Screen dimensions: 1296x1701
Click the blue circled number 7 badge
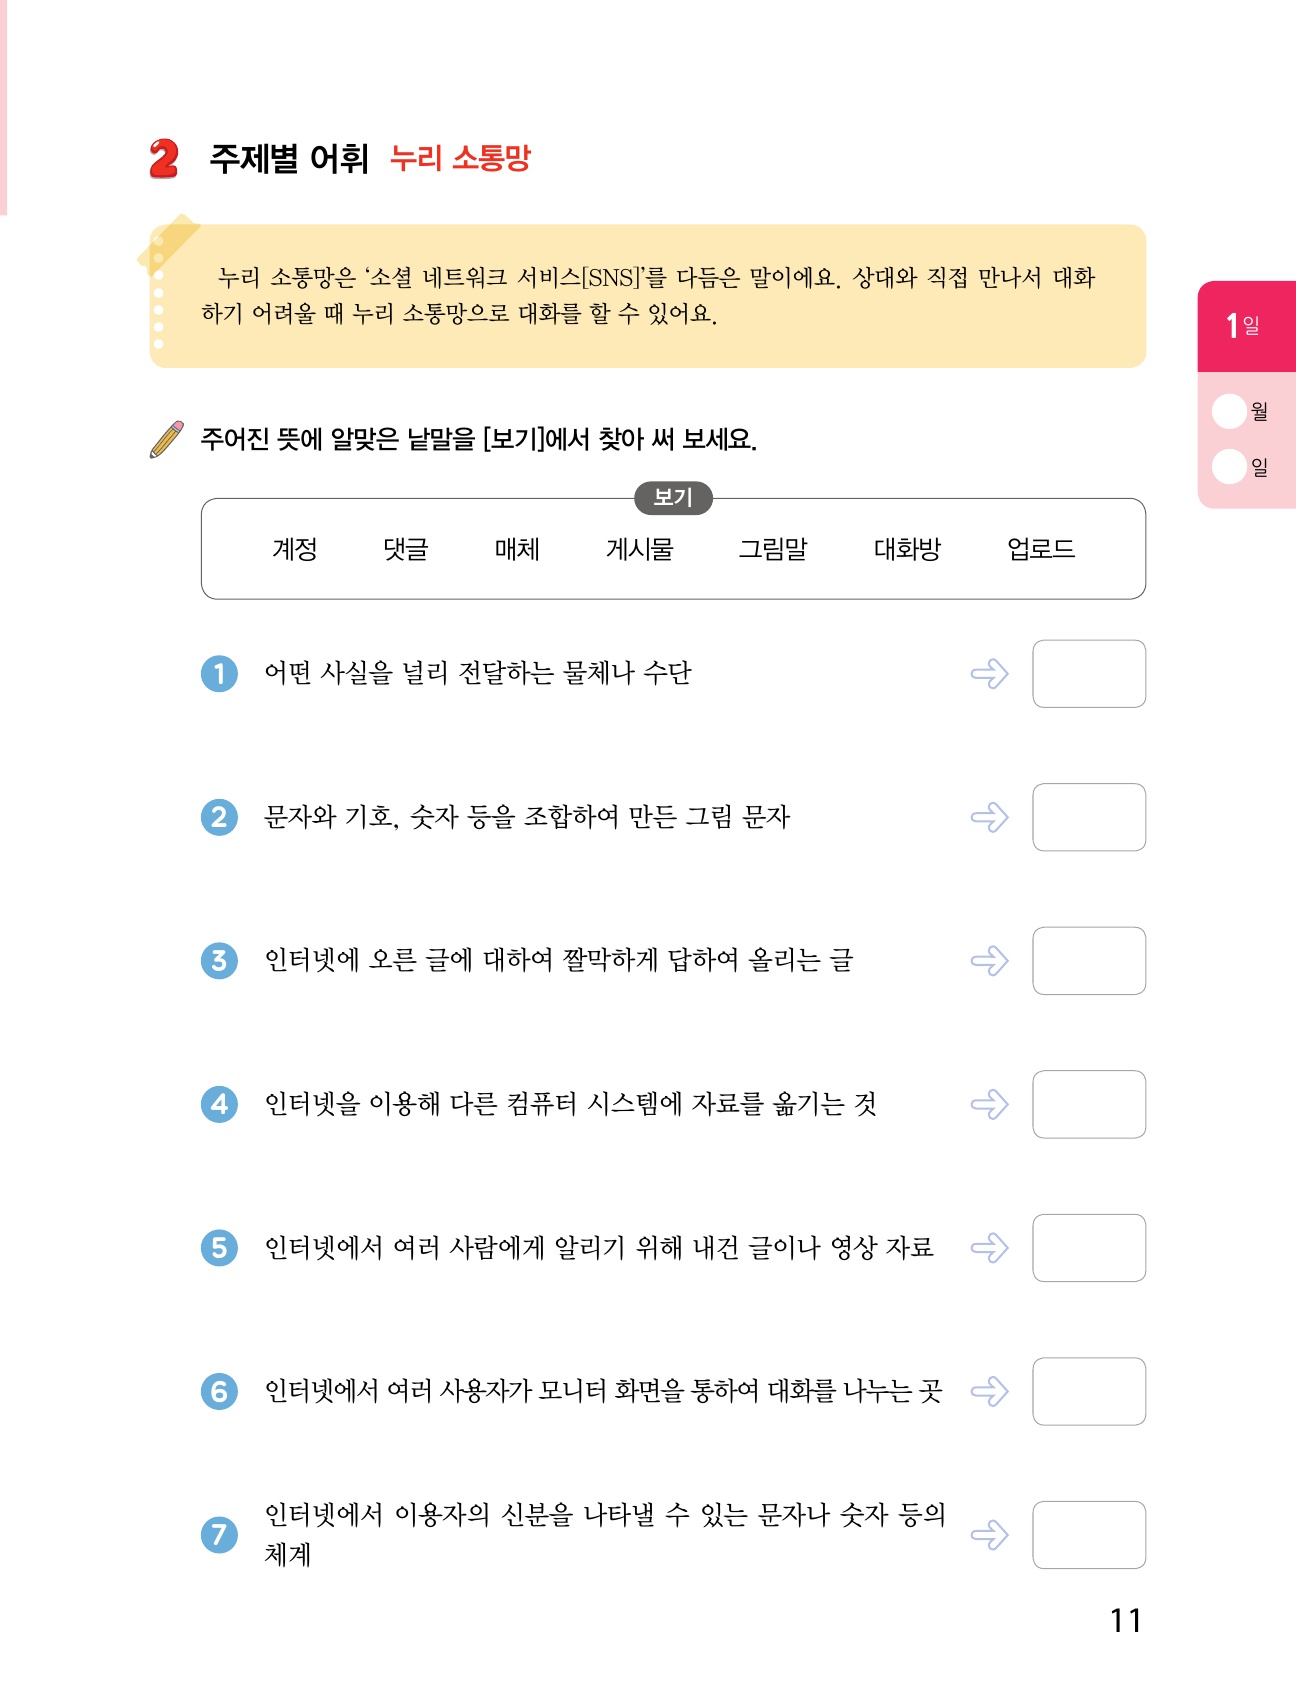[220, 1535]
